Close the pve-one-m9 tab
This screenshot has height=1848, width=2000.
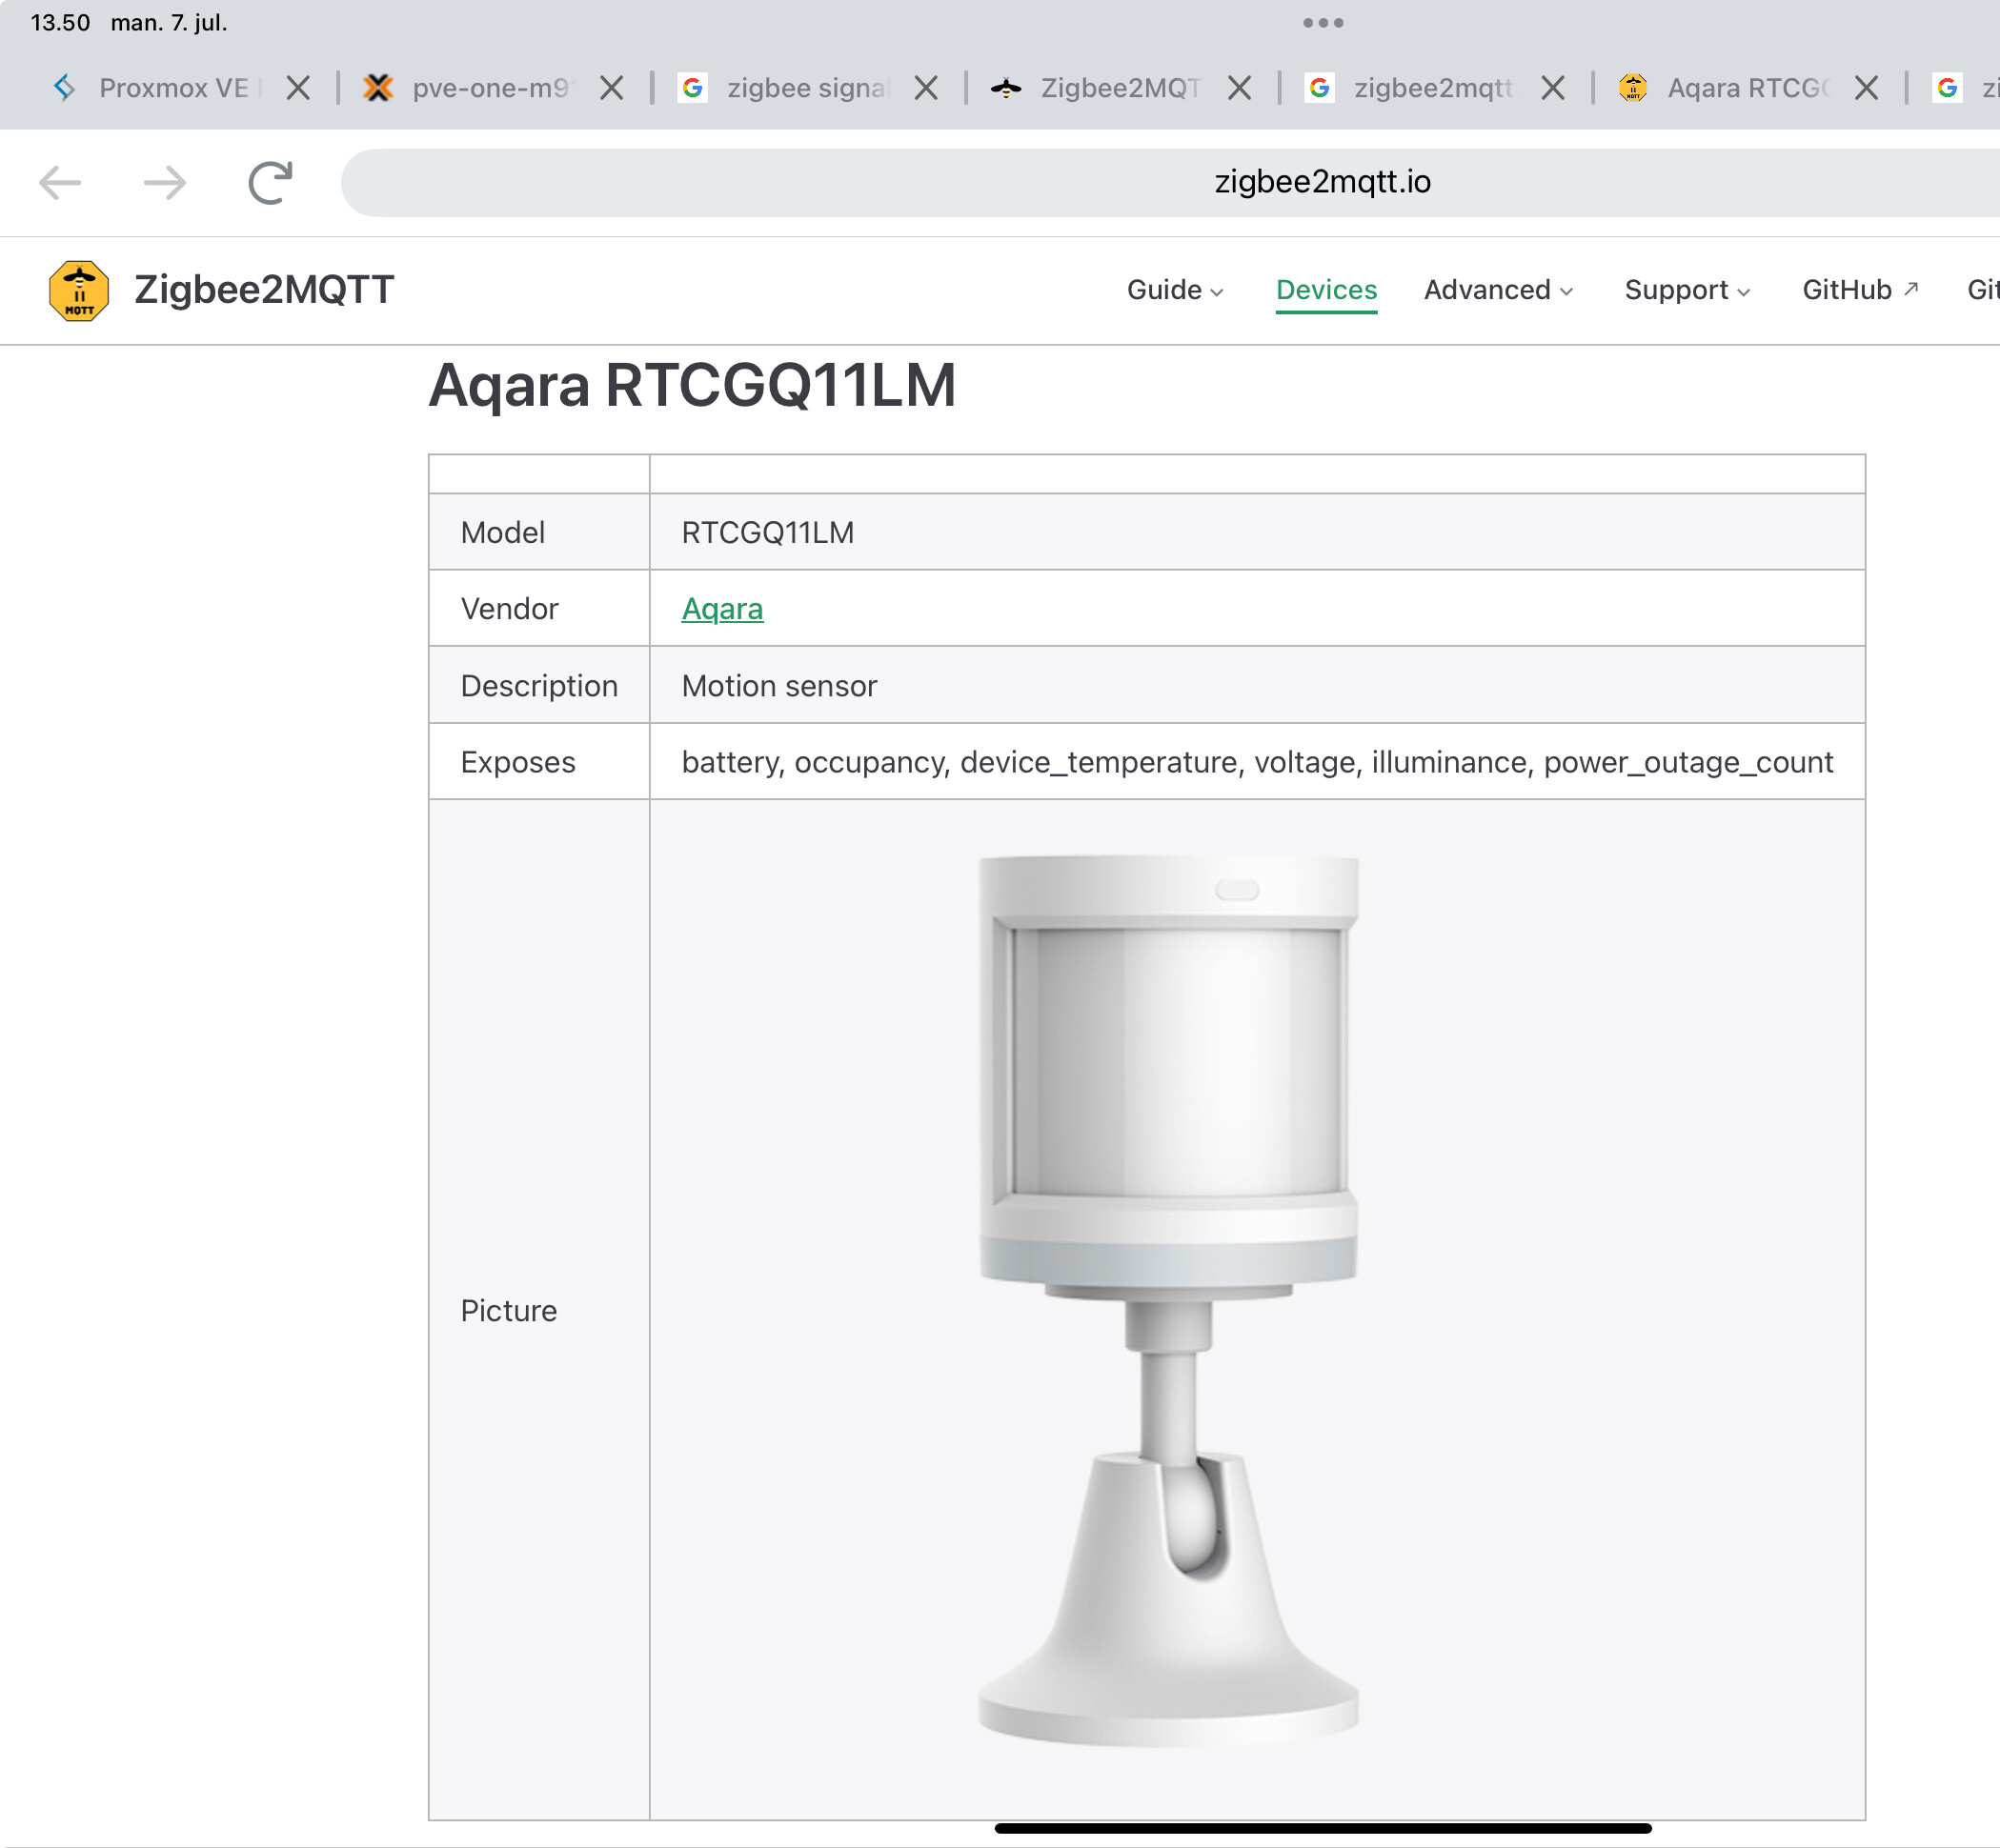[x=612, y=88]
